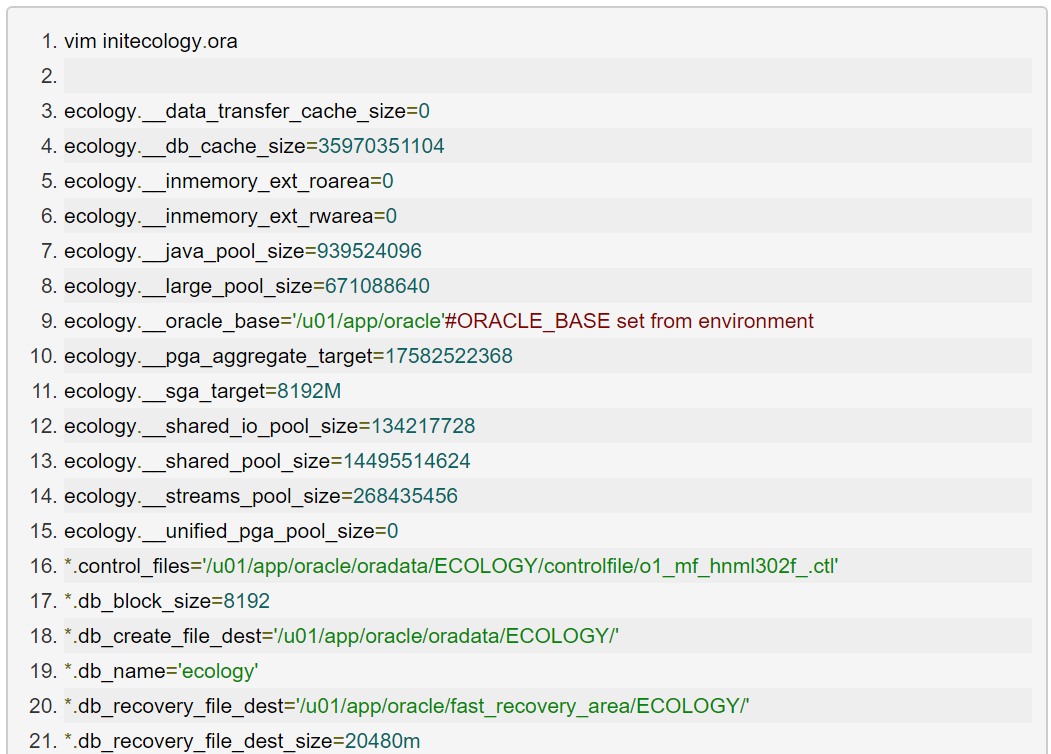Viewport: 1051px width, 754px height.
Task: Click the db_recovery_file_dest_size value 20480m
Action: coord(383,741)
